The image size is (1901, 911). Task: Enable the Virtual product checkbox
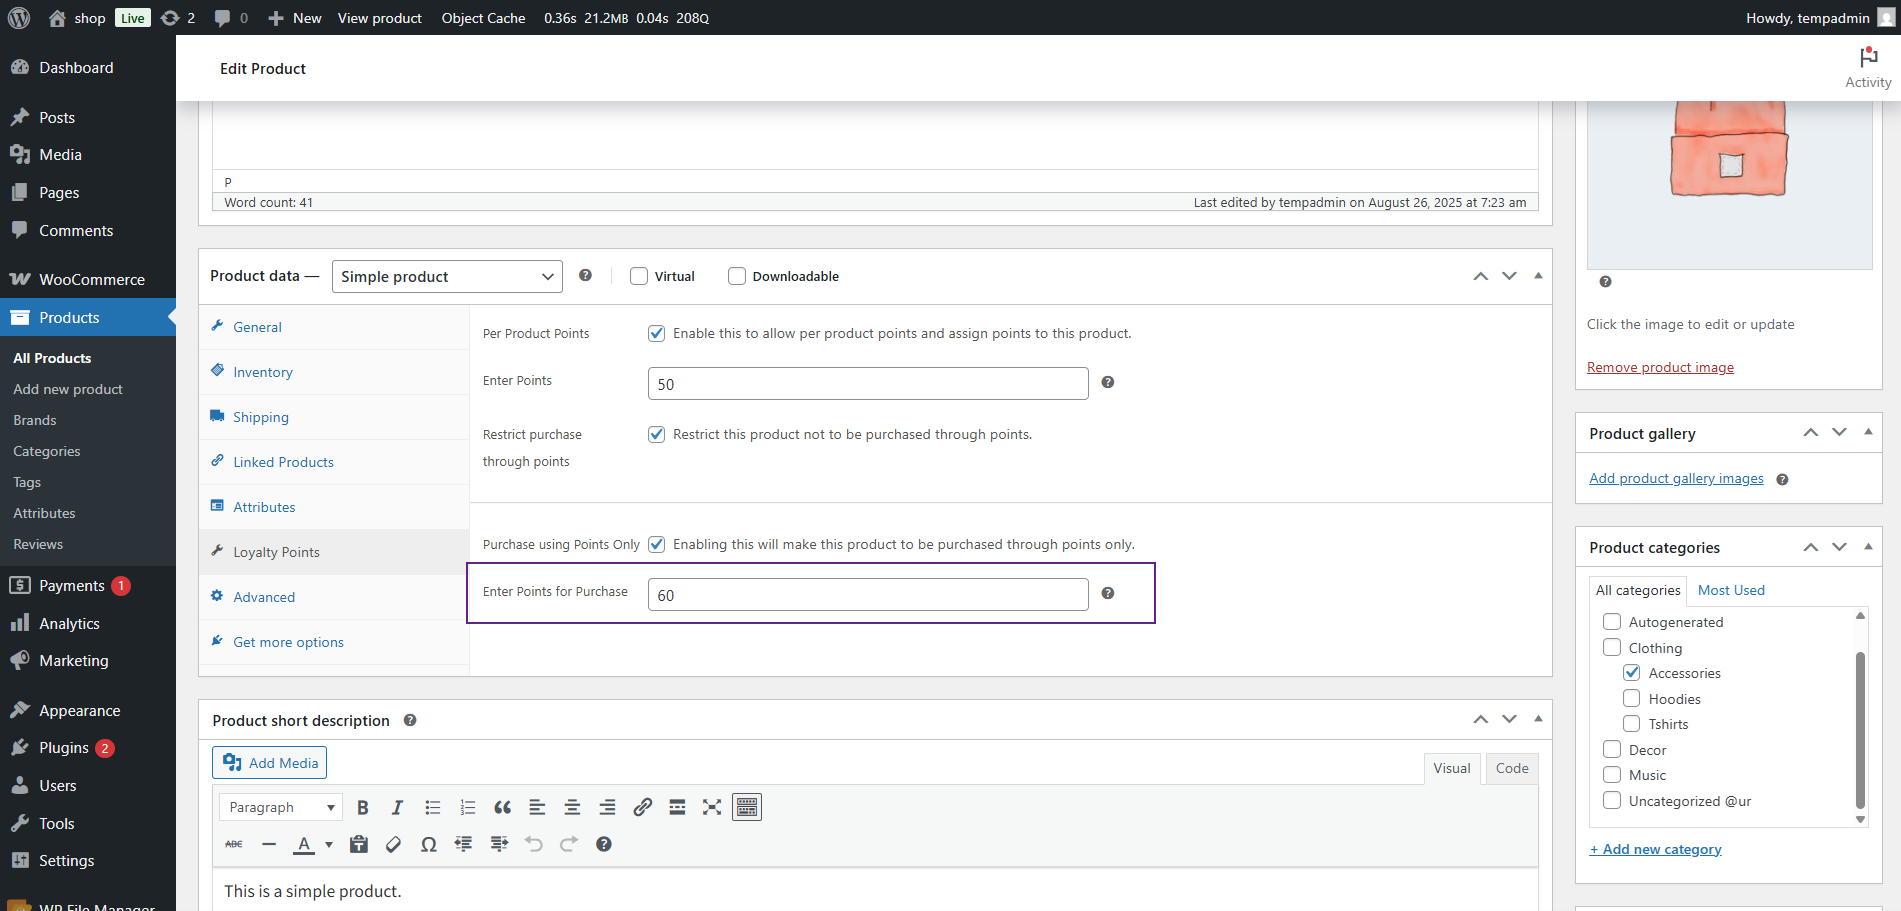(639, 277)
